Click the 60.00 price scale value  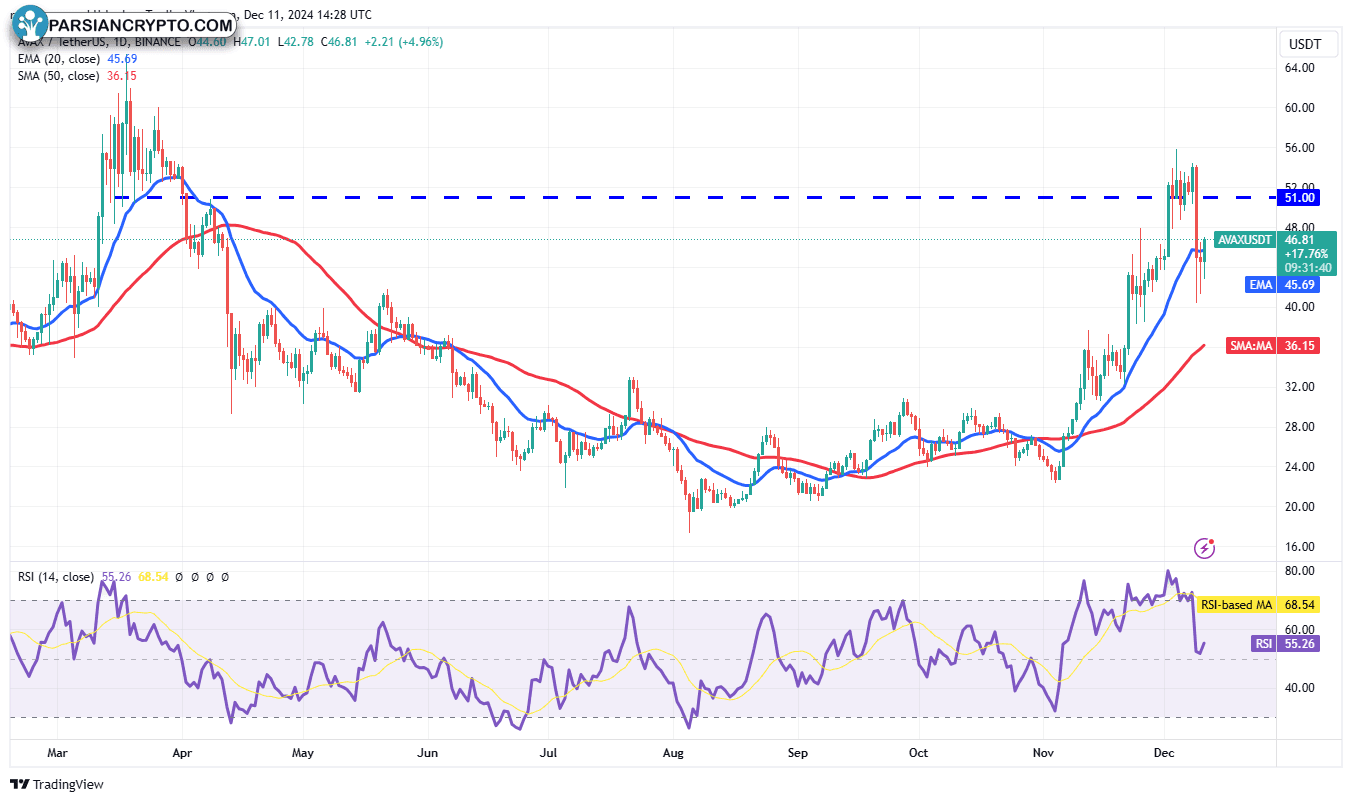1300,108
